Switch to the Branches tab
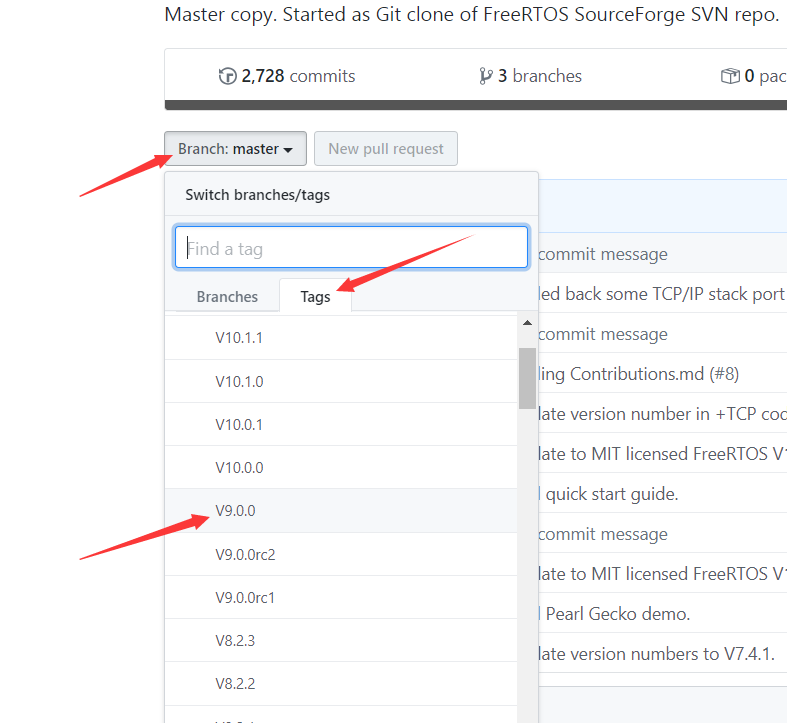 [x=227, y=297]
